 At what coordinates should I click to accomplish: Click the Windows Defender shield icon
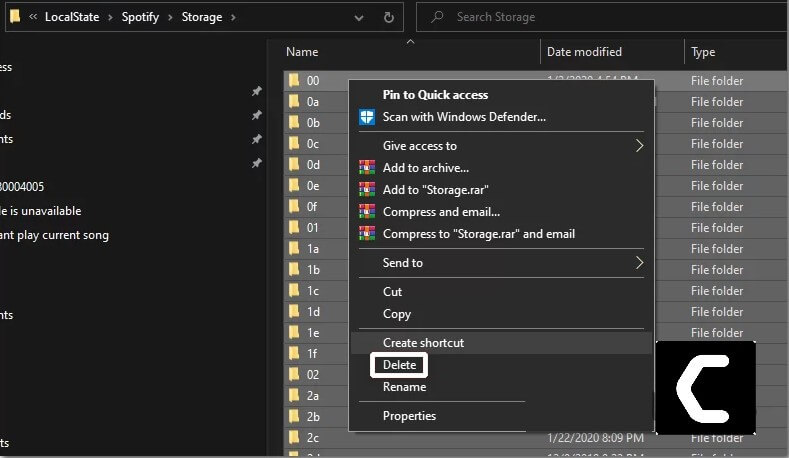367,117
